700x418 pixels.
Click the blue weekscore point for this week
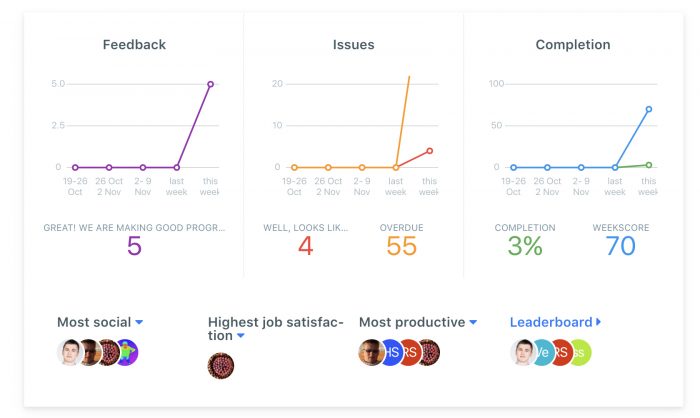coord(649,109)
